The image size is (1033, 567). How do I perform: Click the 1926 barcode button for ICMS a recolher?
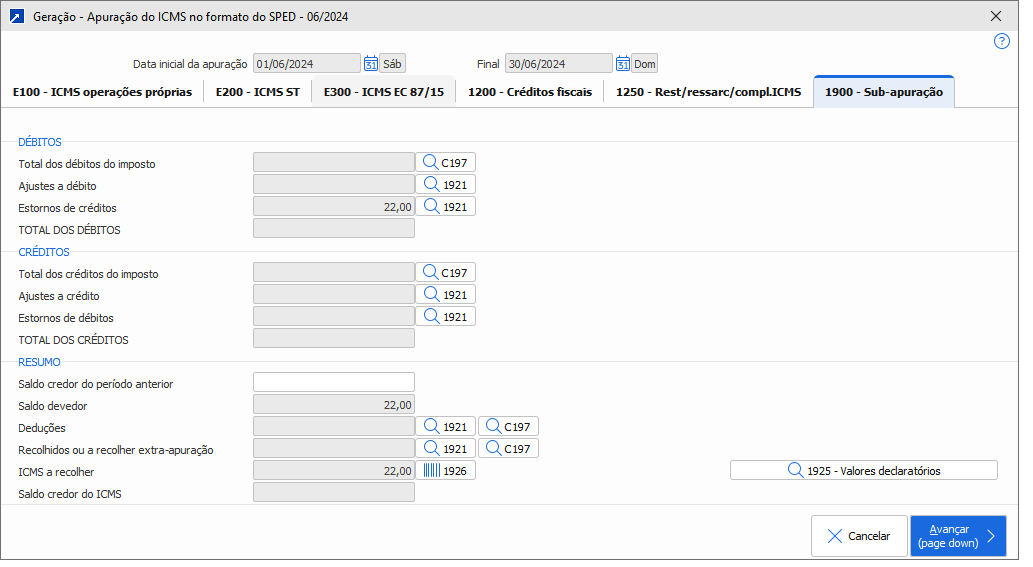click(445, 471)
